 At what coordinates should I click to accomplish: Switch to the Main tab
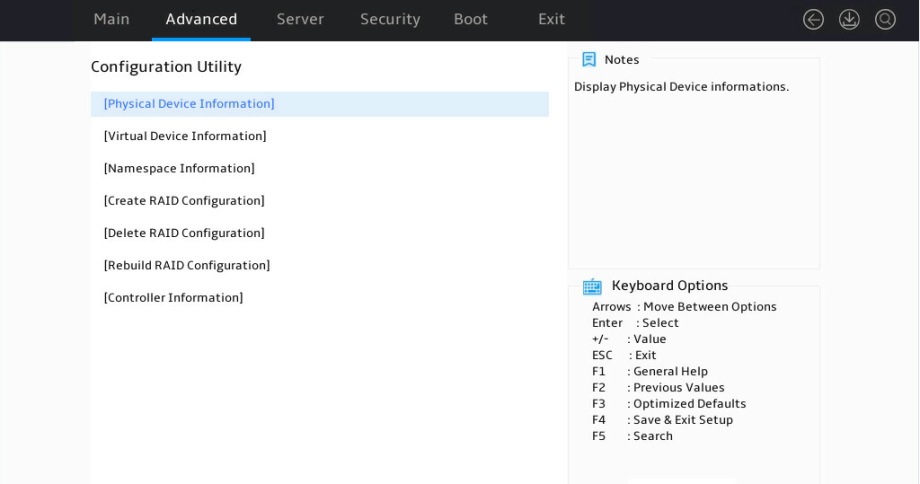(111, 19)
